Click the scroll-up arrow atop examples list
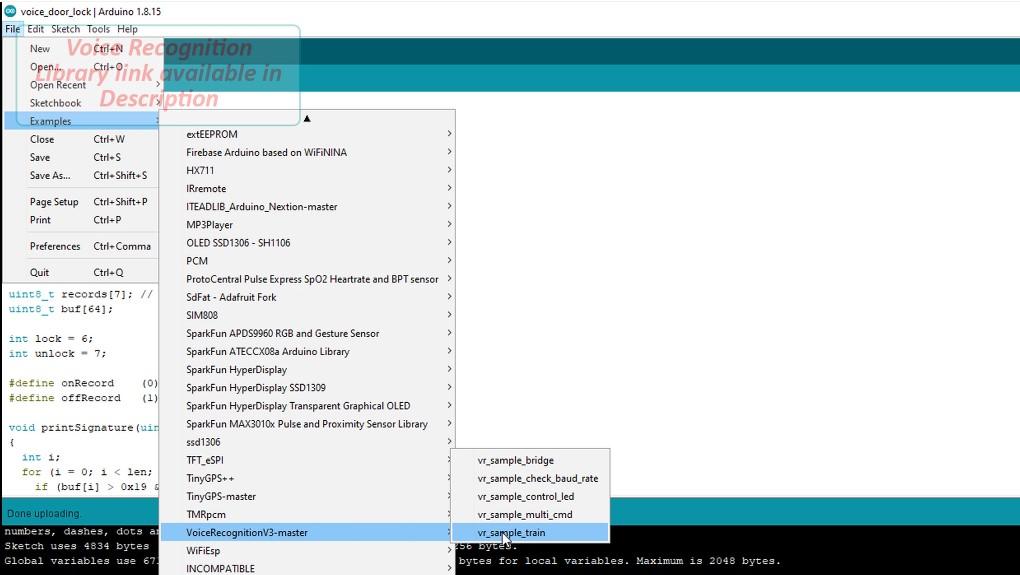This screenshot has width=1020, height=575. point(307,118)
